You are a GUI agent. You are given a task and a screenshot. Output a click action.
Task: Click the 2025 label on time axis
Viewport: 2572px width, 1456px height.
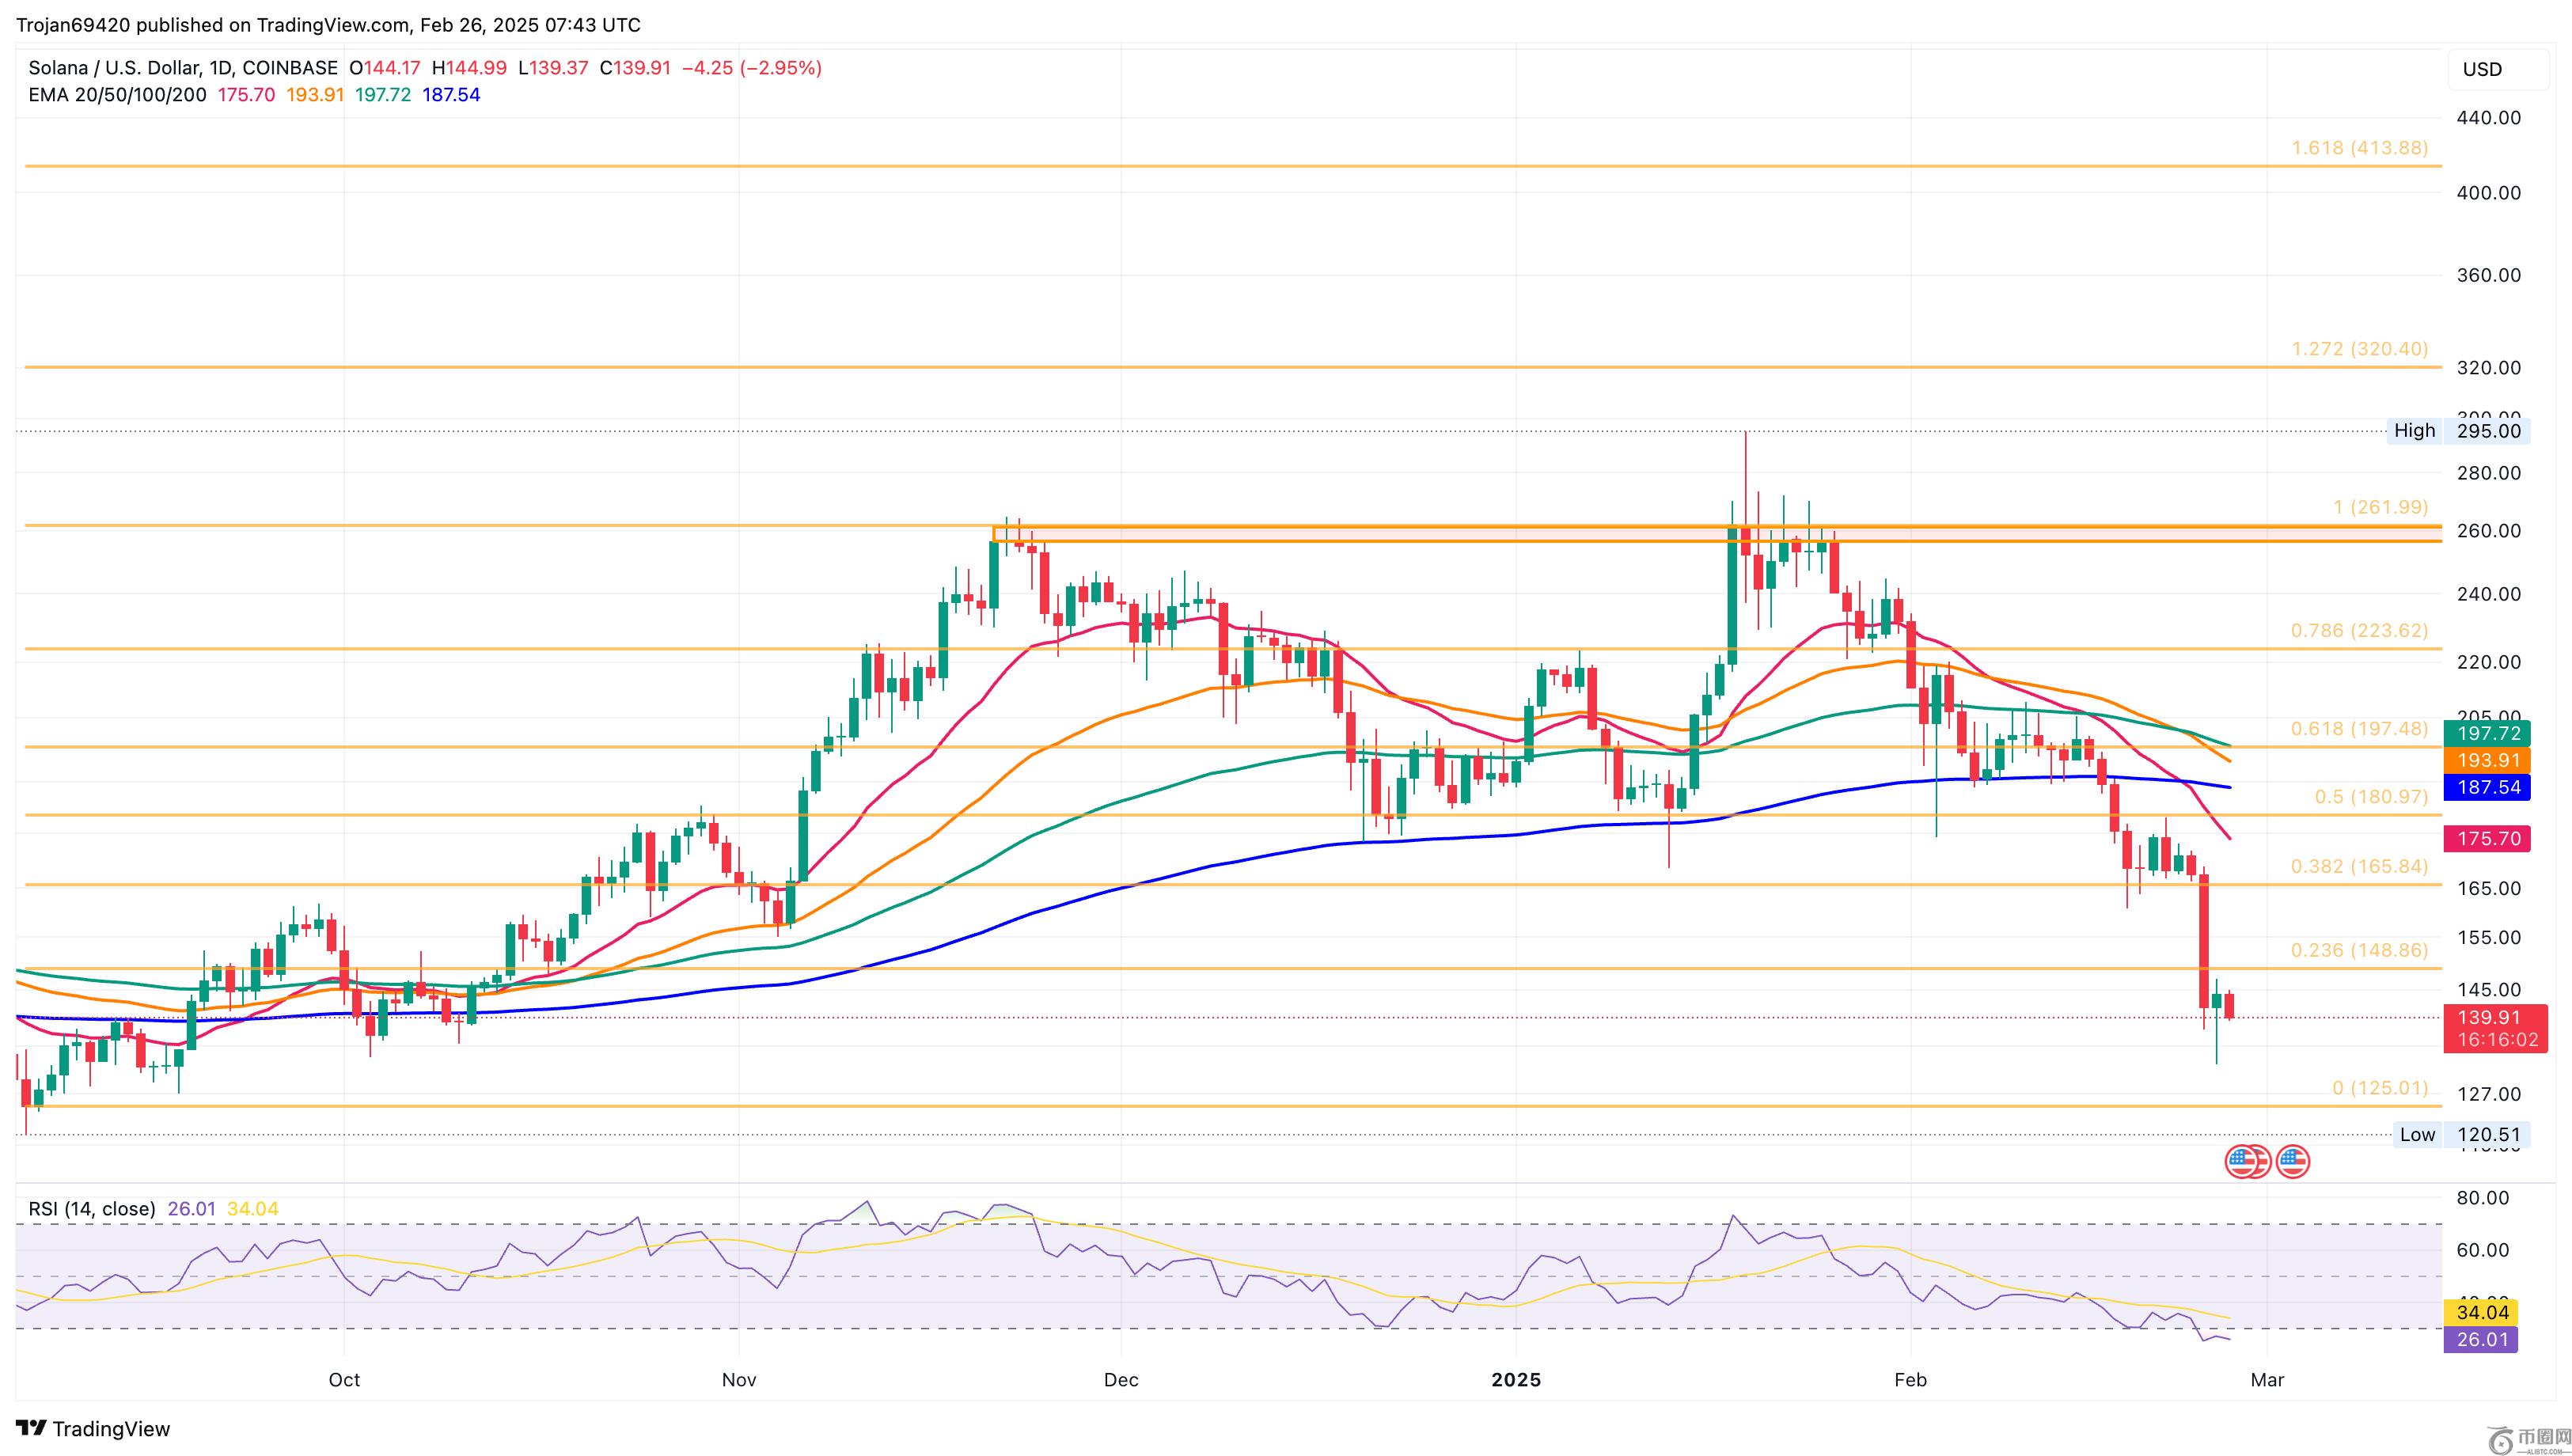[x=1516, y=1380]
